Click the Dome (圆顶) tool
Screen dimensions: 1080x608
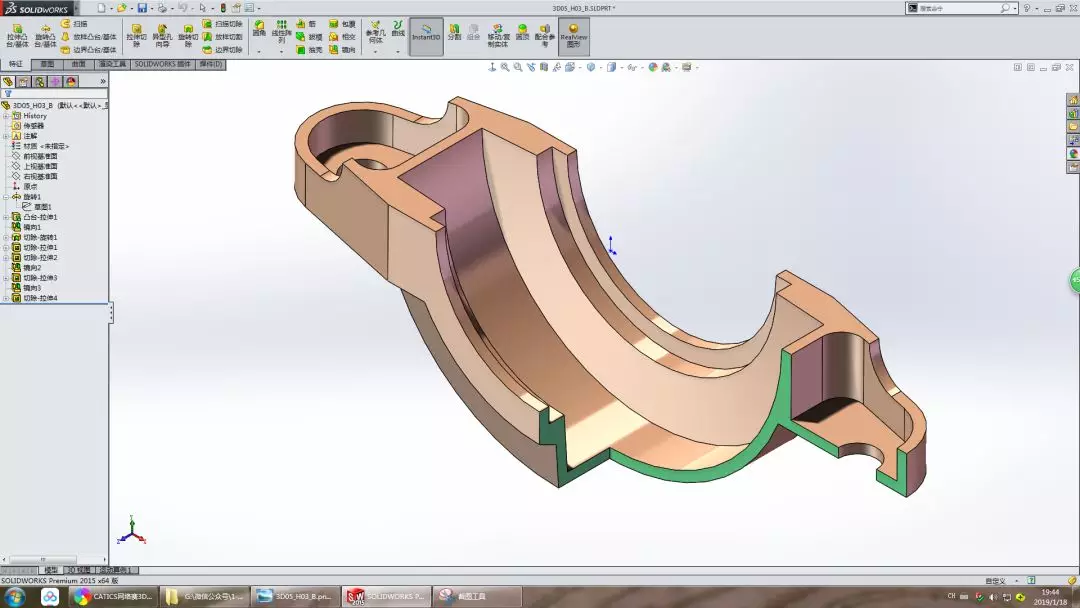coord(523,32)
